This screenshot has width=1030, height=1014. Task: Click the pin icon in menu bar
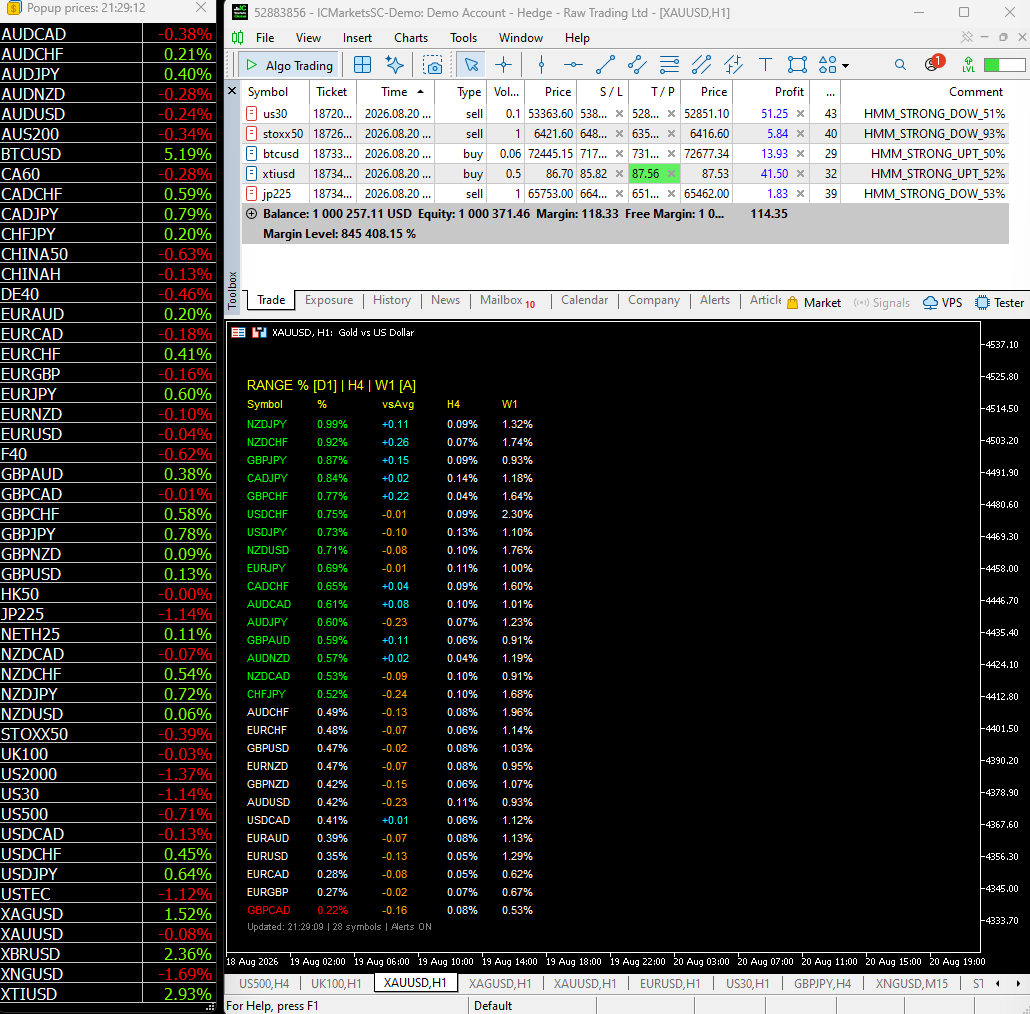point(966,37)
